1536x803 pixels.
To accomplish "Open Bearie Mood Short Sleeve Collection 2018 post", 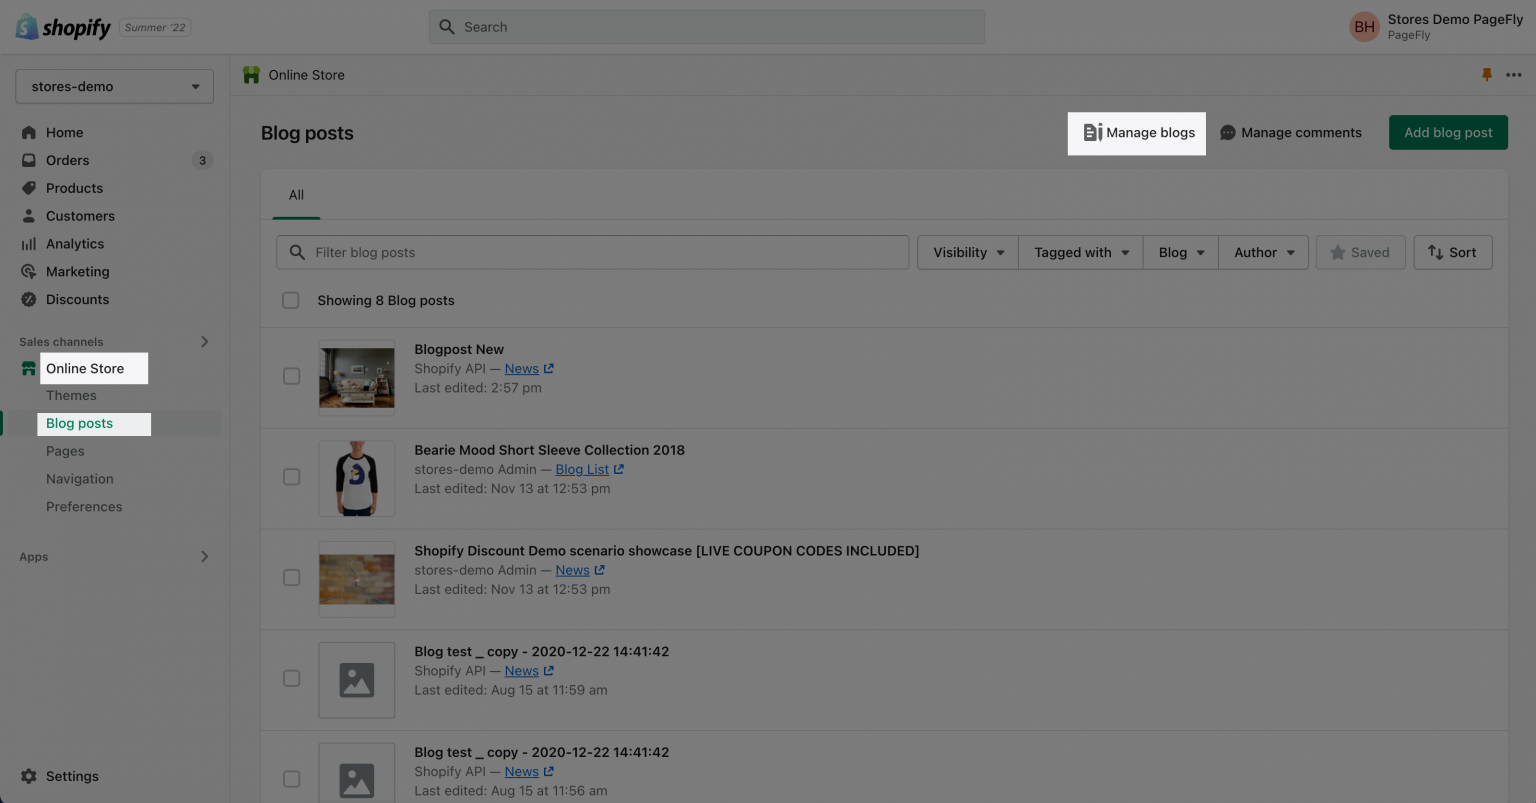I will [x=550, y=450].
